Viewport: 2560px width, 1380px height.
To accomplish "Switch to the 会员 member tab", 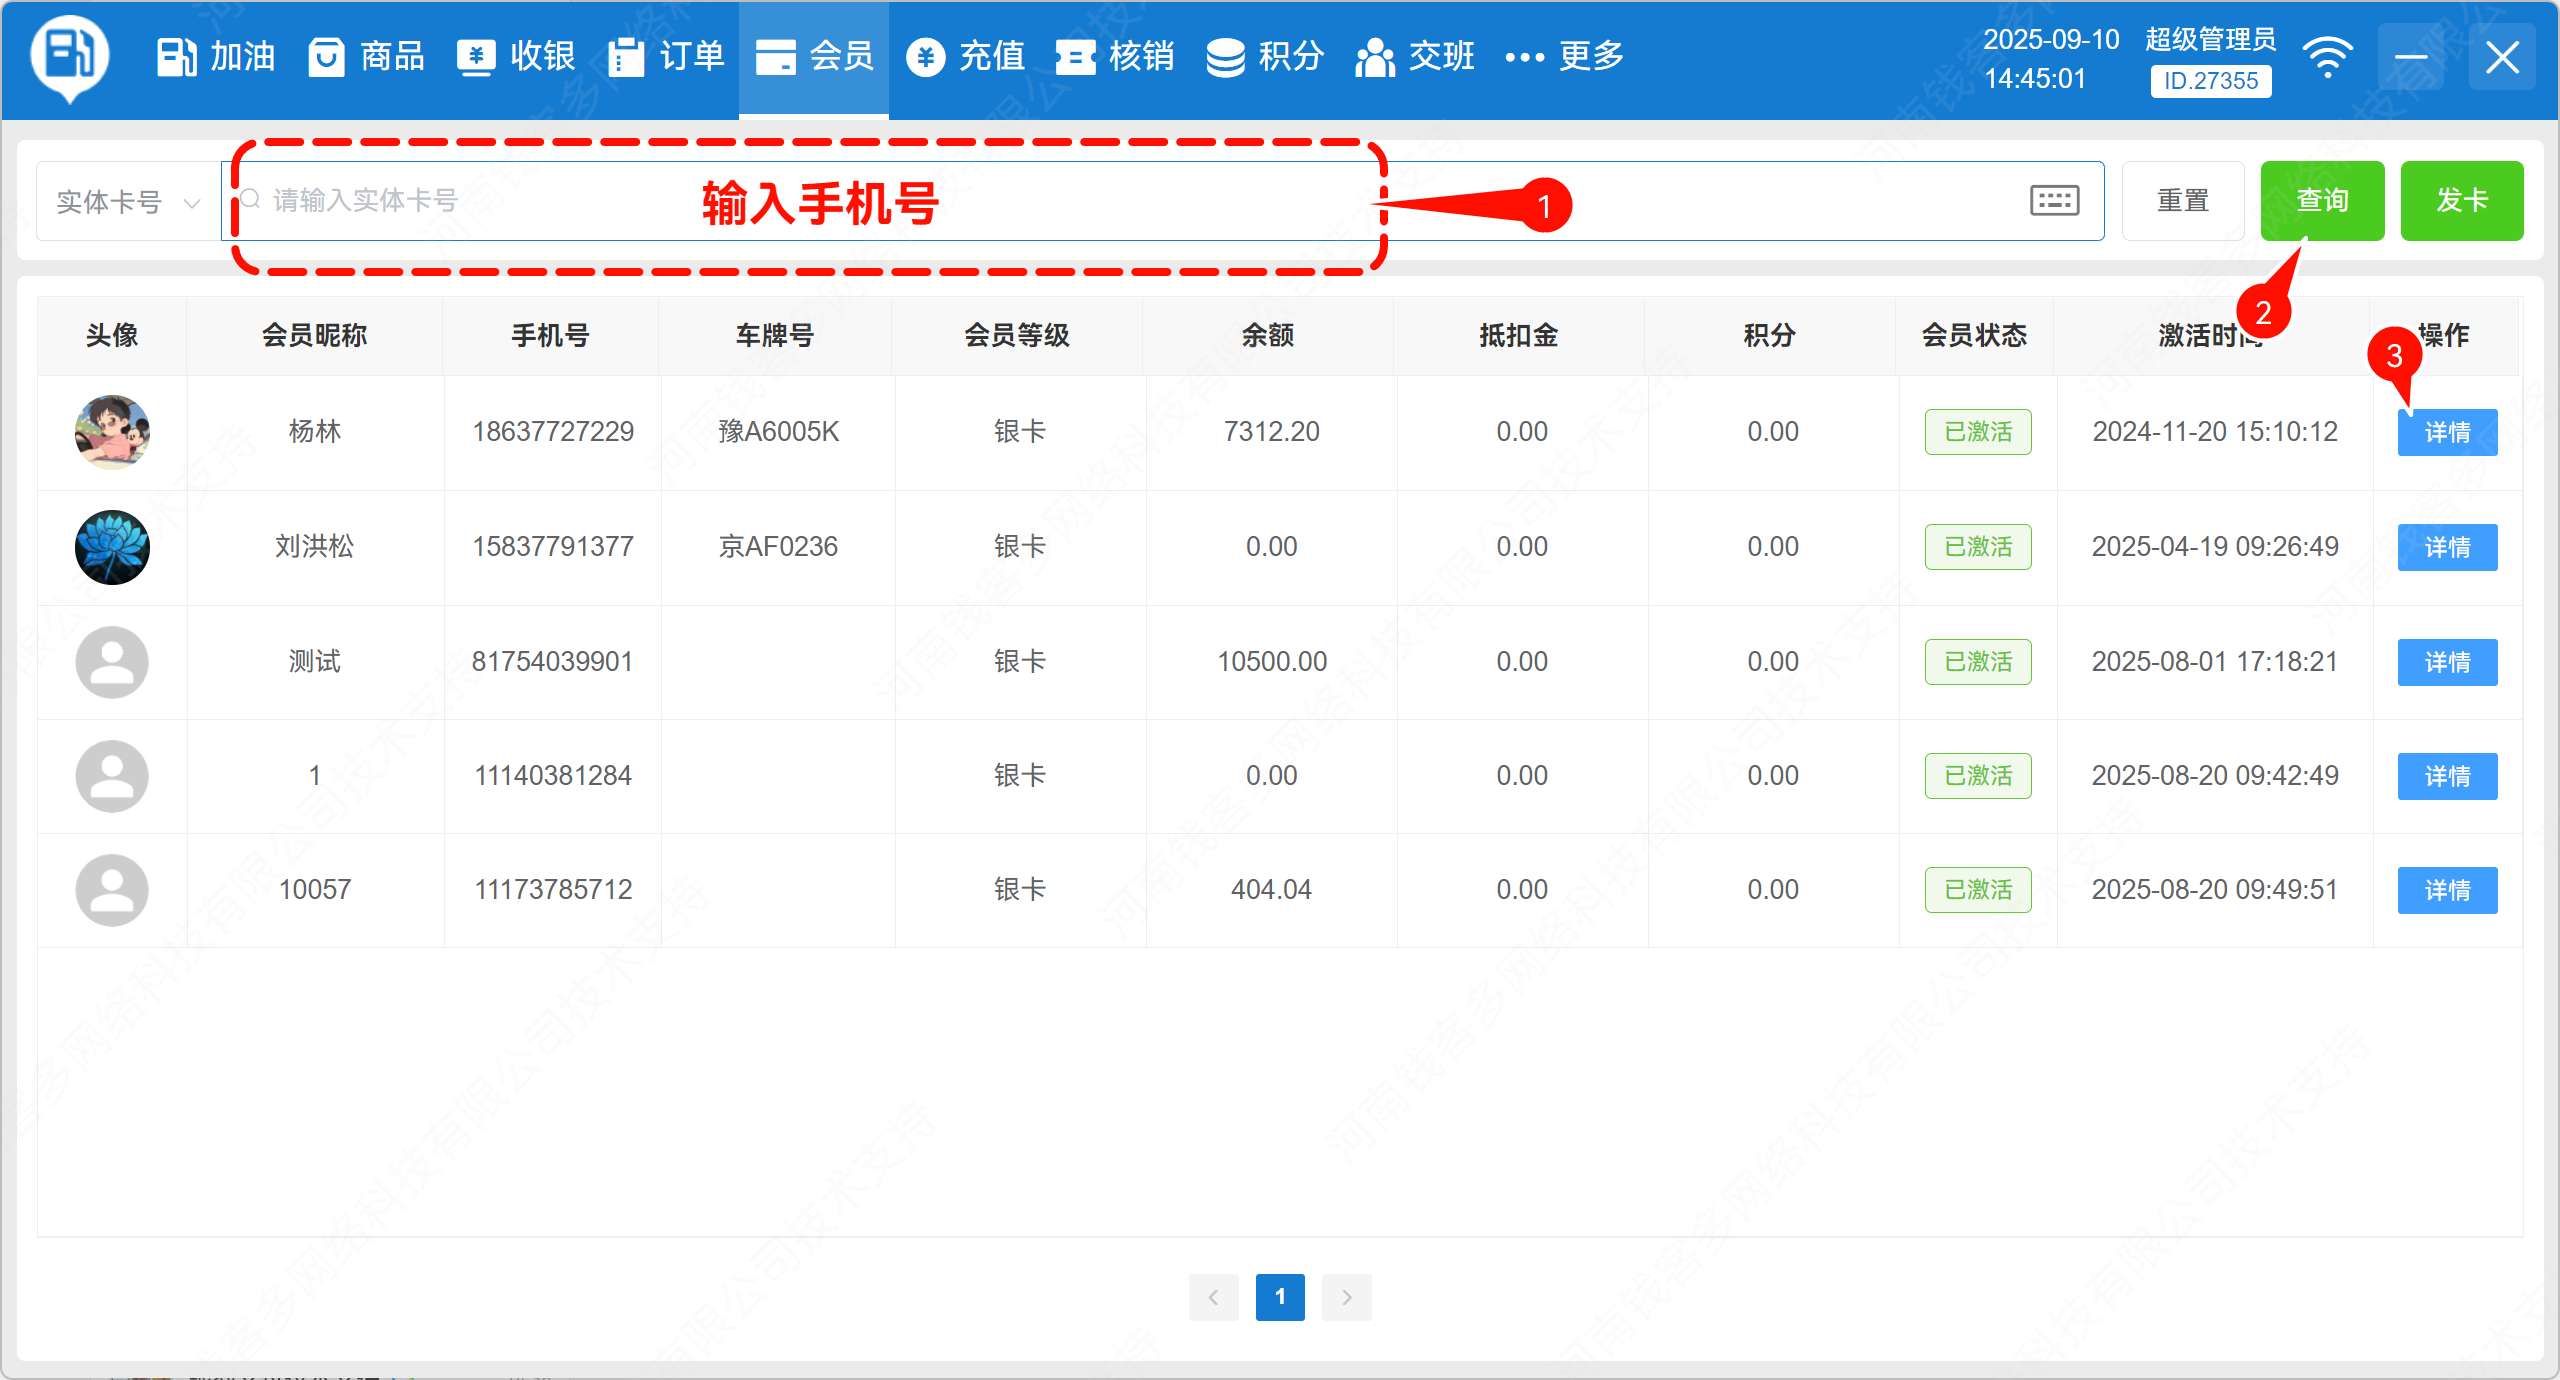I will click(814, 57).
